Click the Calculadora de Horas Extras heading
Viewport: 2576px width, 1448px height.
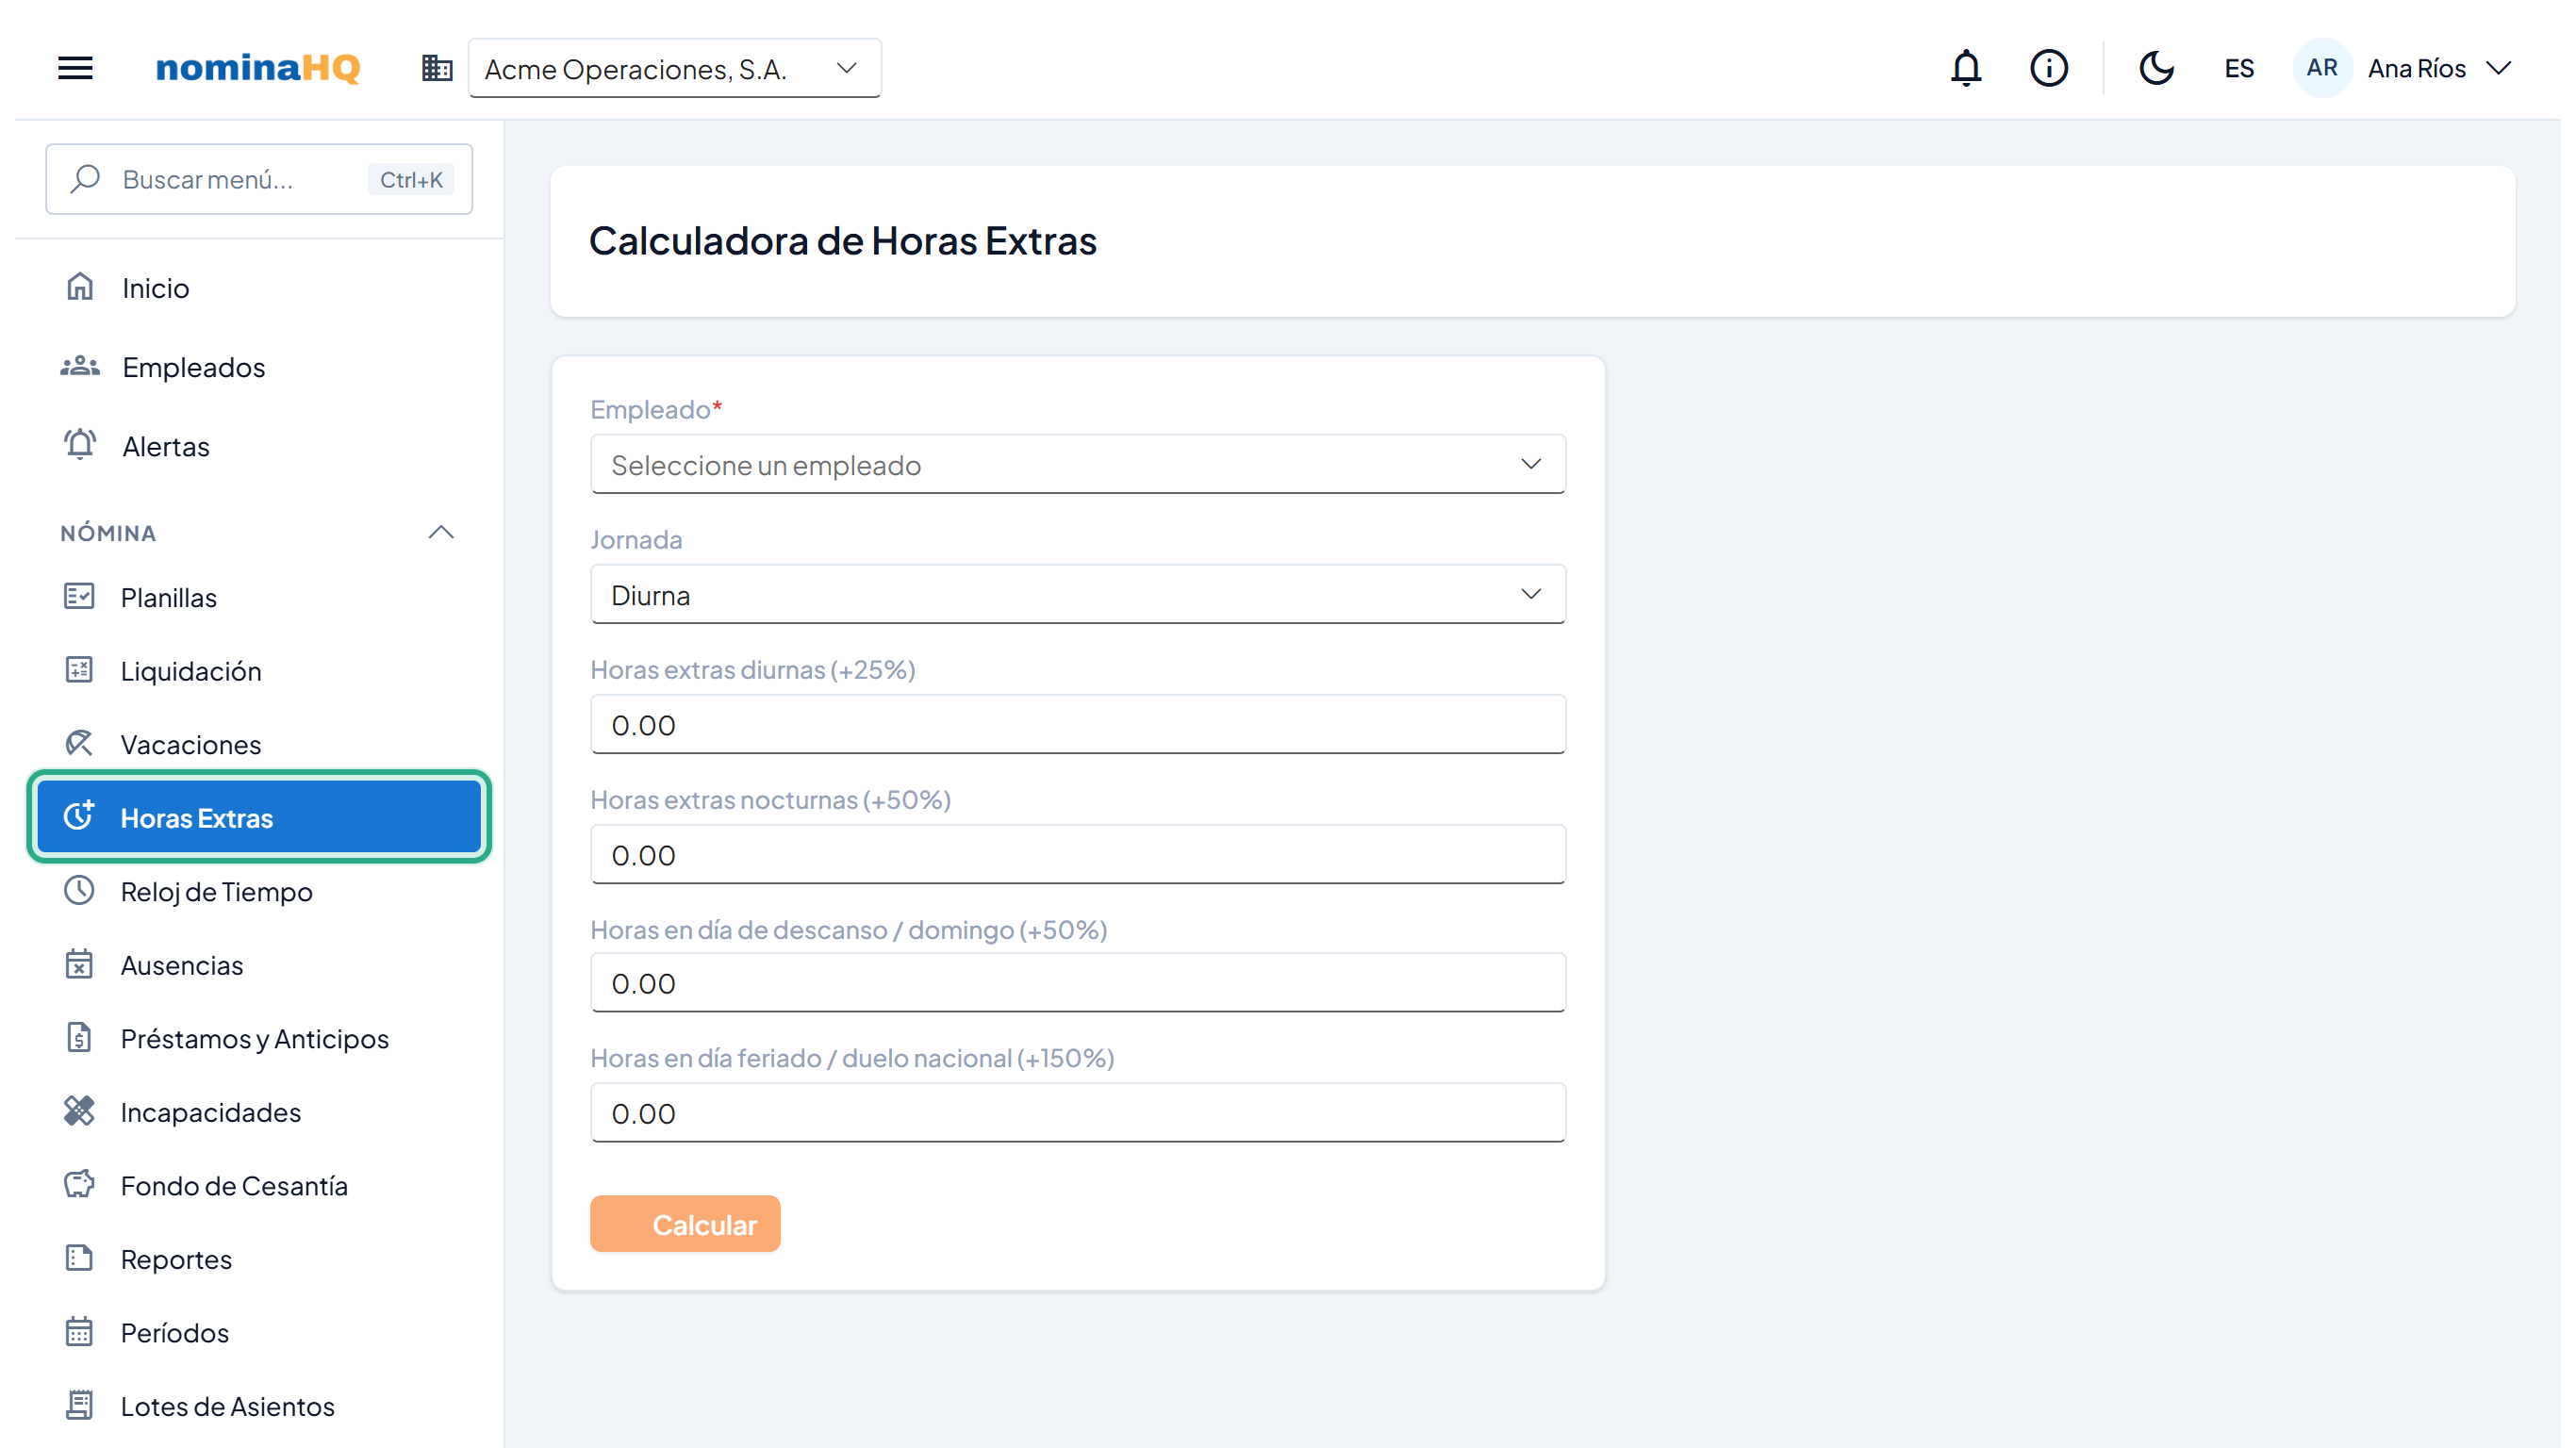coord(843,241)
